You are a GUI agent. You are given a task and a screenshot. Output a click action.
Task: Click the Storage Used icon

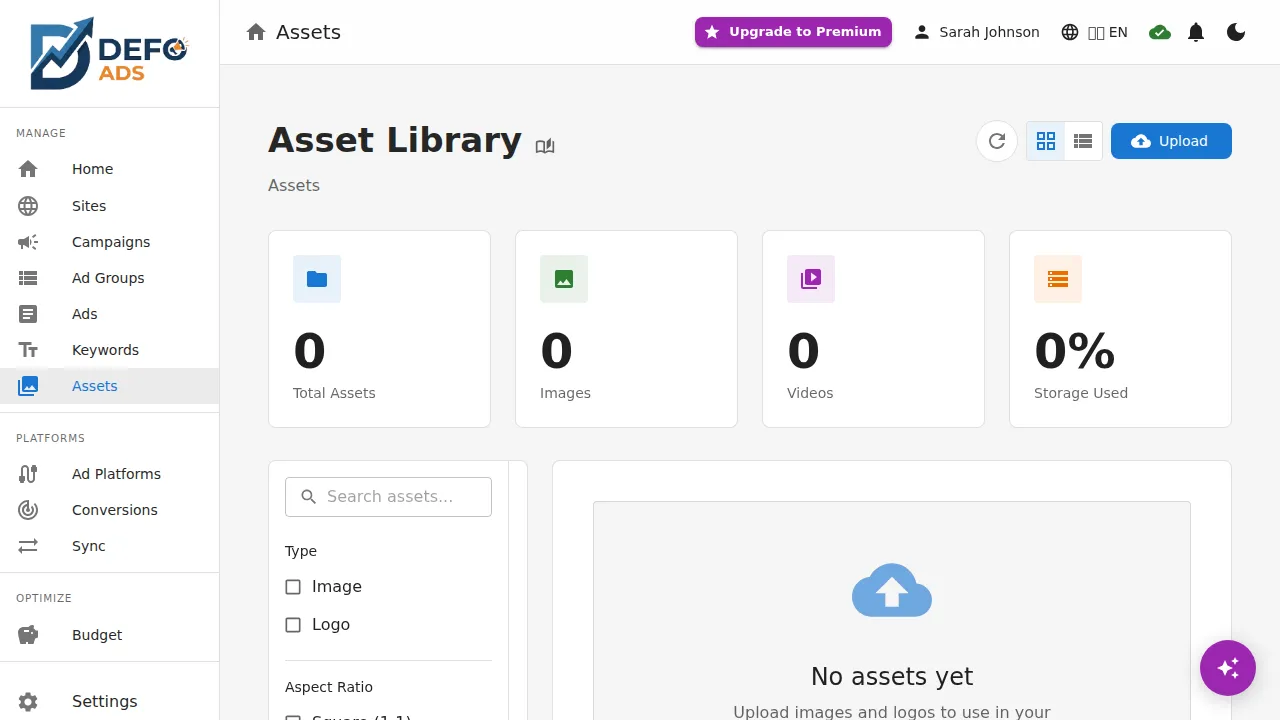coord(1058,279)
